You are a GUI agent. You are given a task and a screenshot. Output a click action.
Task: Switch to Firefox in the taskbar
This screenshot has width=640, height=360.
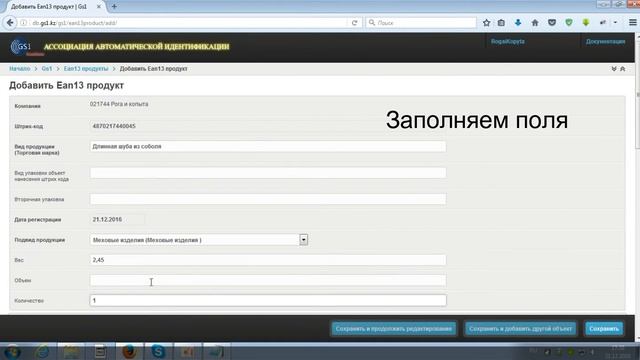click(129, 352)
